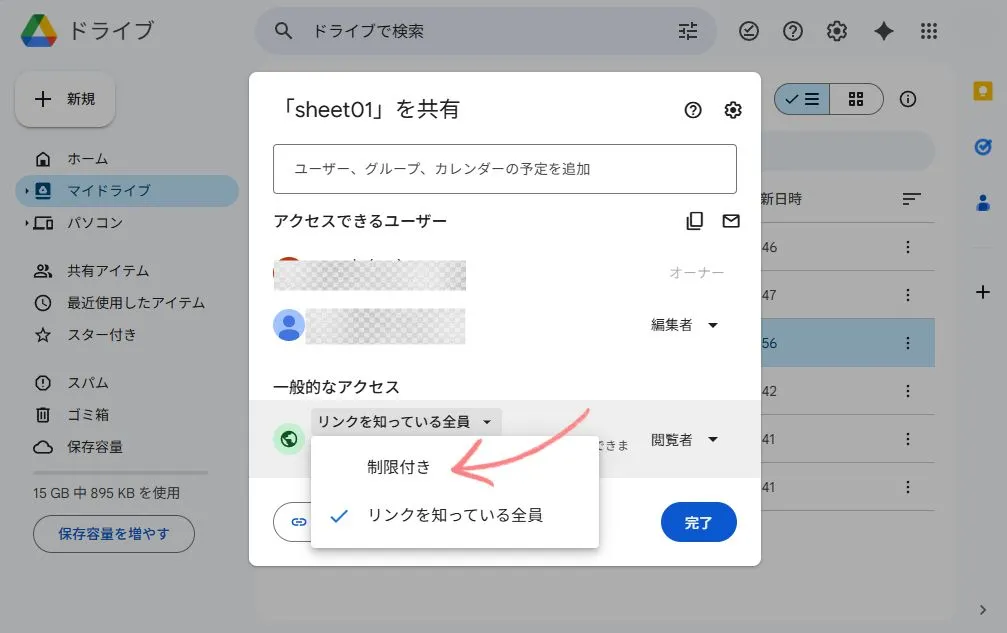Open Drive settings gear in header
Screen dimensions: 1007x633
(x=836, y=31)
